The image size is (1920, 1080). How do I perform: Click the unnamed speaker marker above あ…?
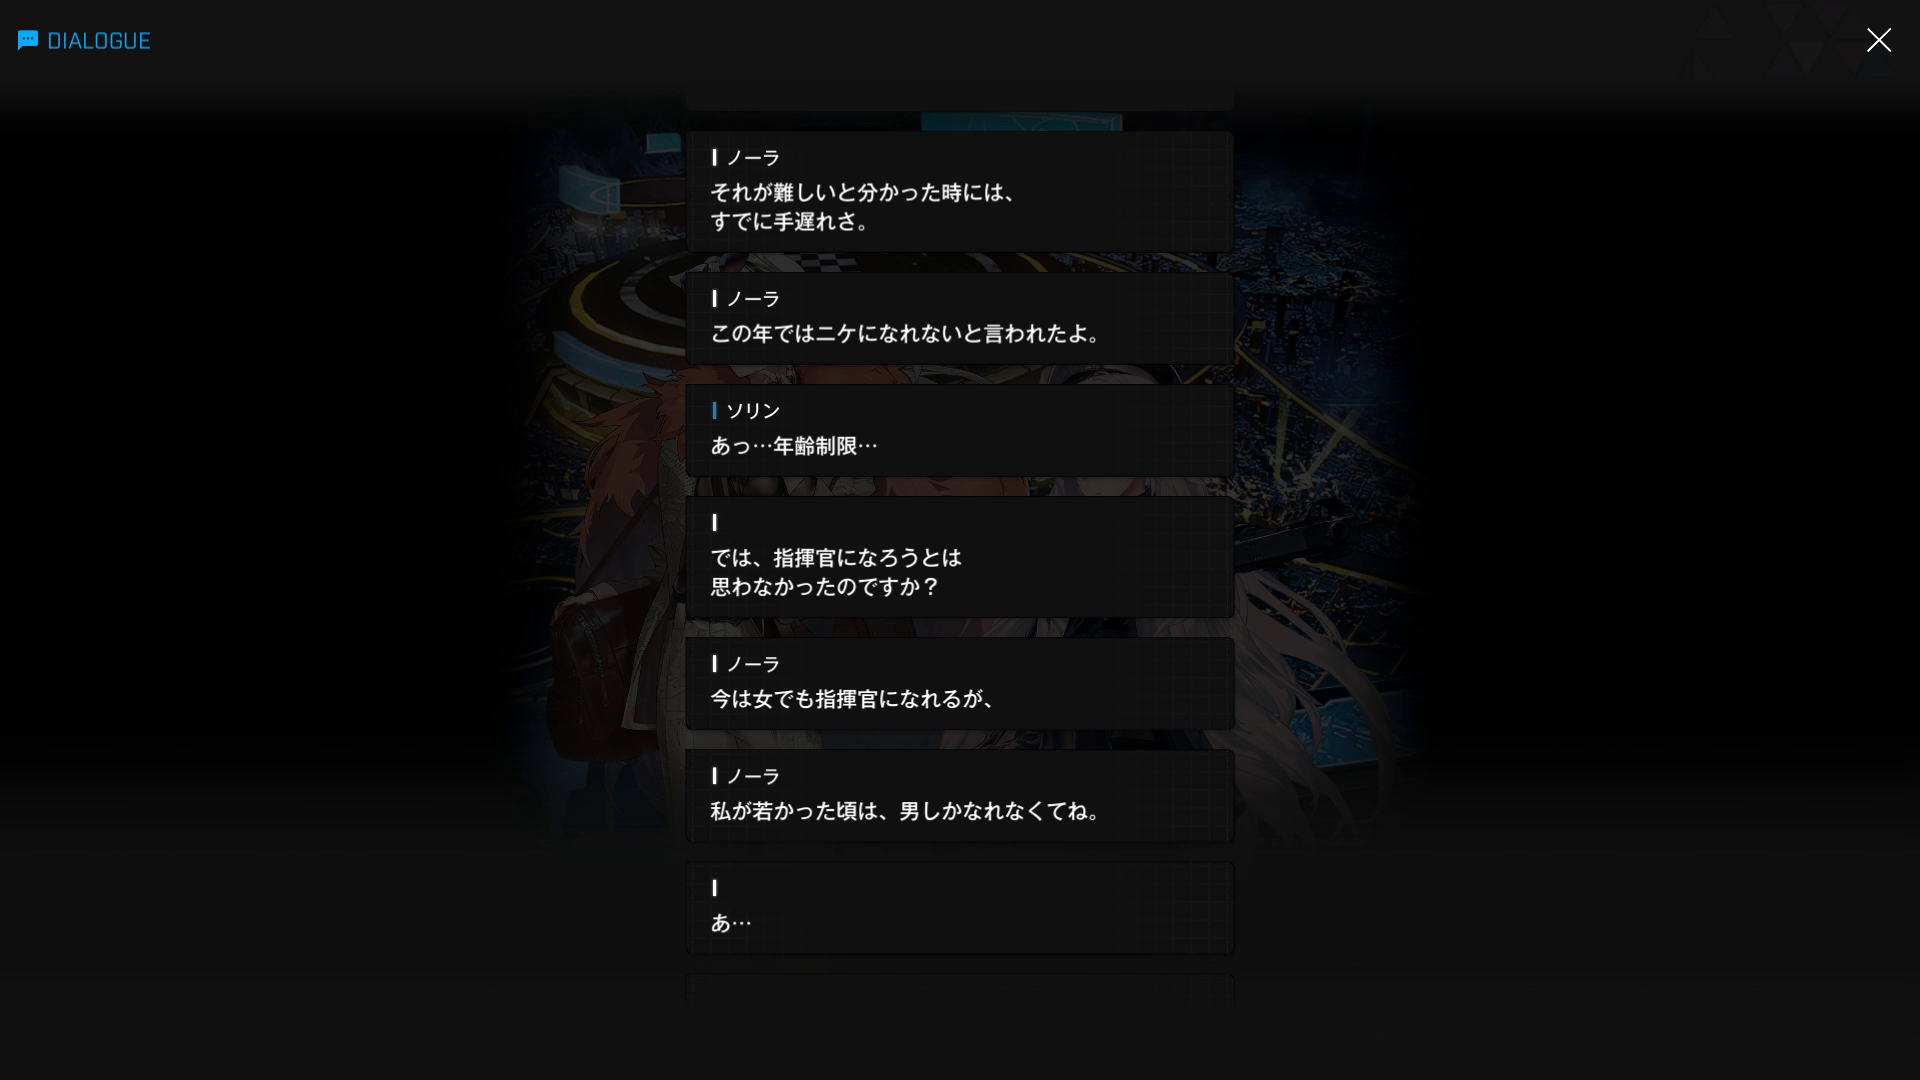pyautogui.click(x=714, y=888)
